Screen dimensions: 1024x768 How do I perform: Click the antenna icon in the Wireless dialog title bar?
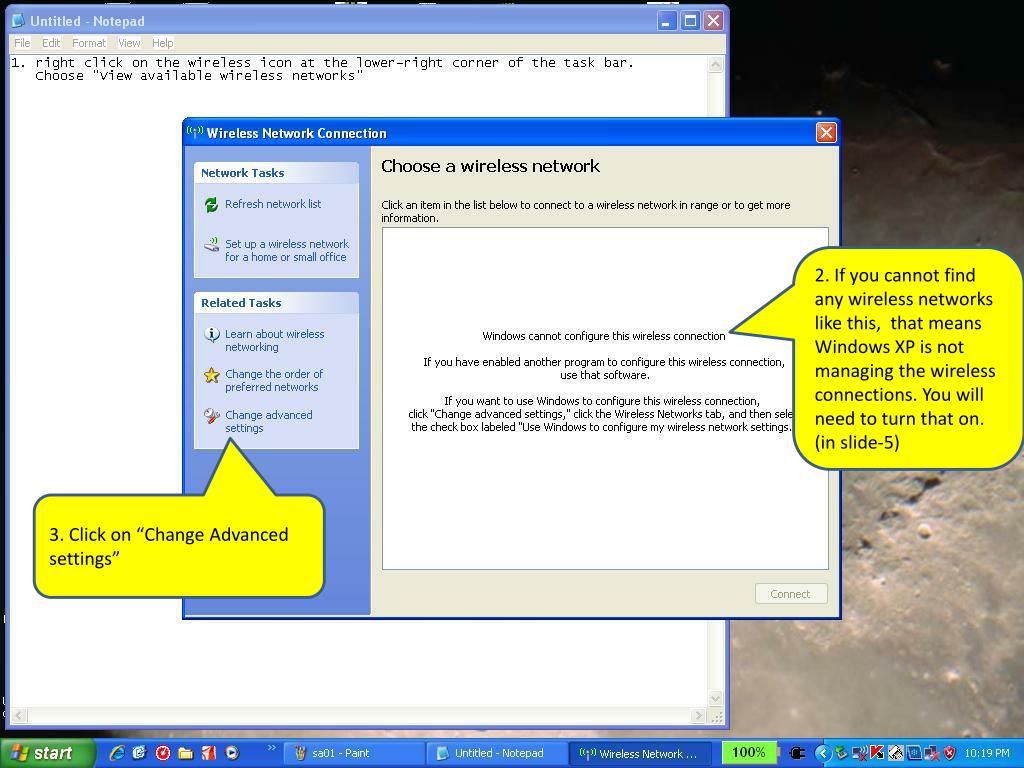tap(195, 132)
